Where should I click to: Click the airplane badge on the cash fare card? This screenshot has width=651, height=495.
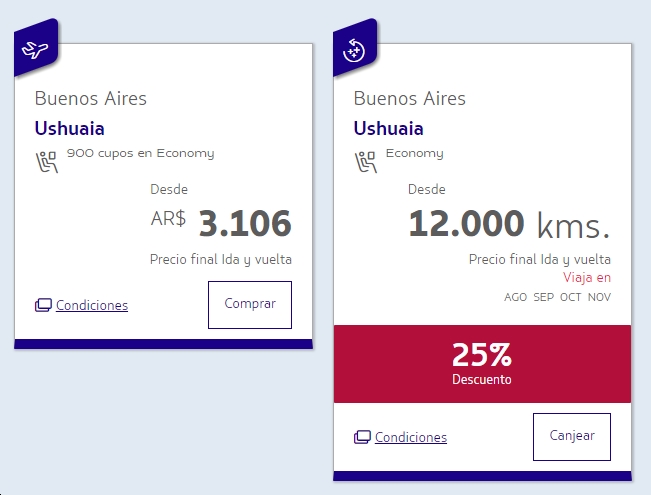point(35,49)
